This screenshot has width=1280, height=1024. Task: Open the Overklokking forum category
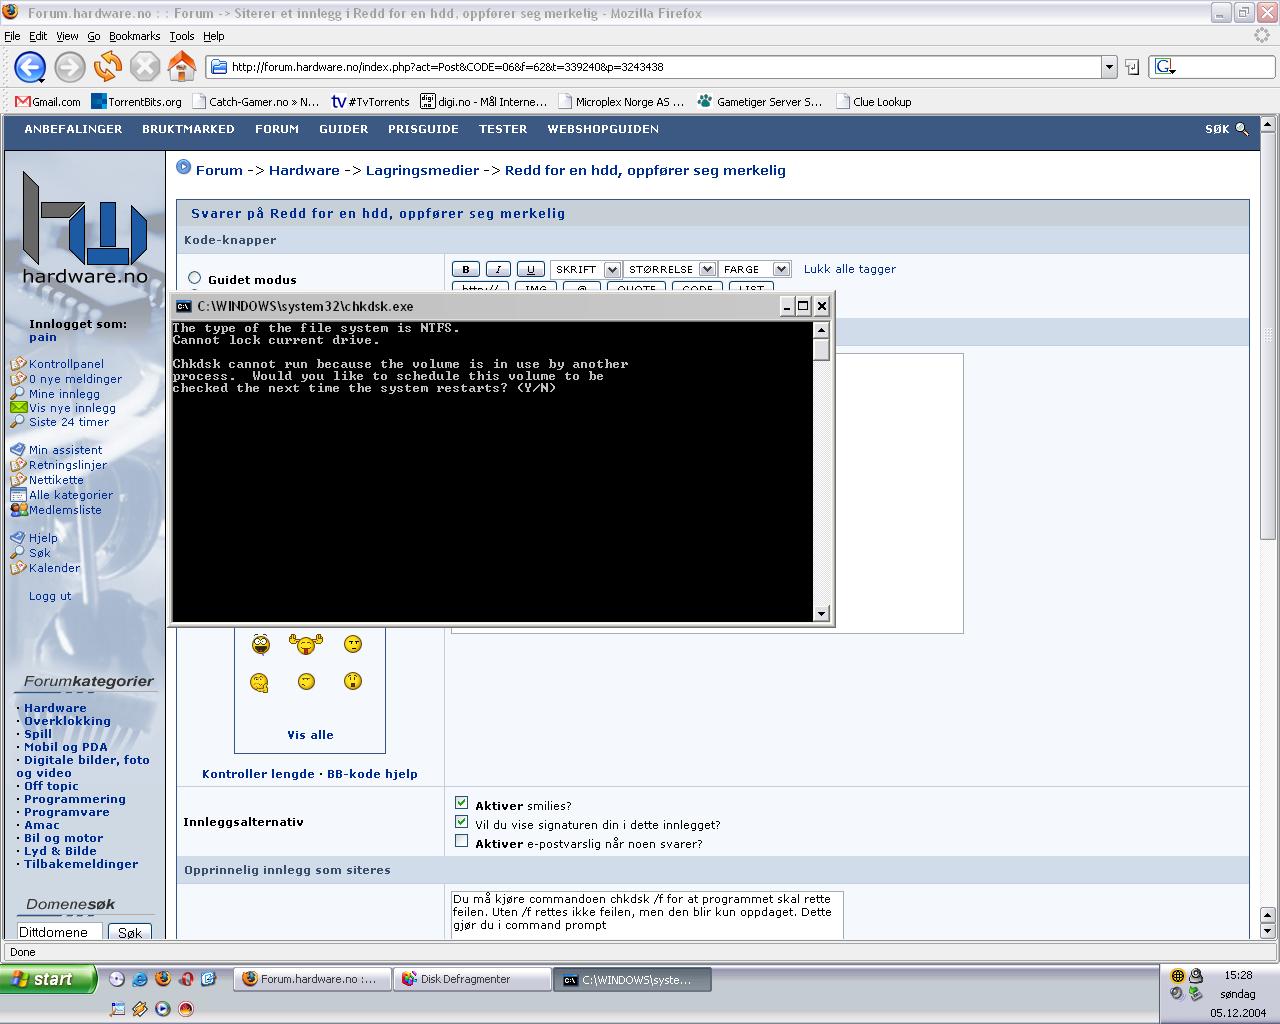pos(67,721)
